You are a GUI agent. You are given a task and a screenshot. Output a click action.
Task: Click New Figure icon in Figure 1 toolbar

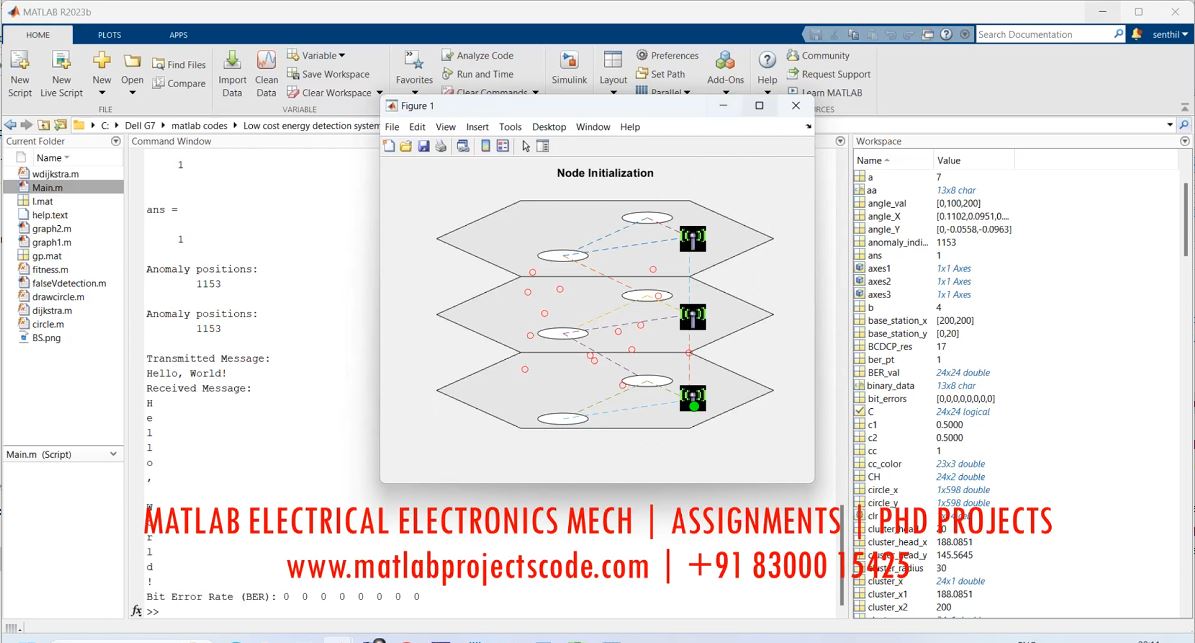coord(389,146)
